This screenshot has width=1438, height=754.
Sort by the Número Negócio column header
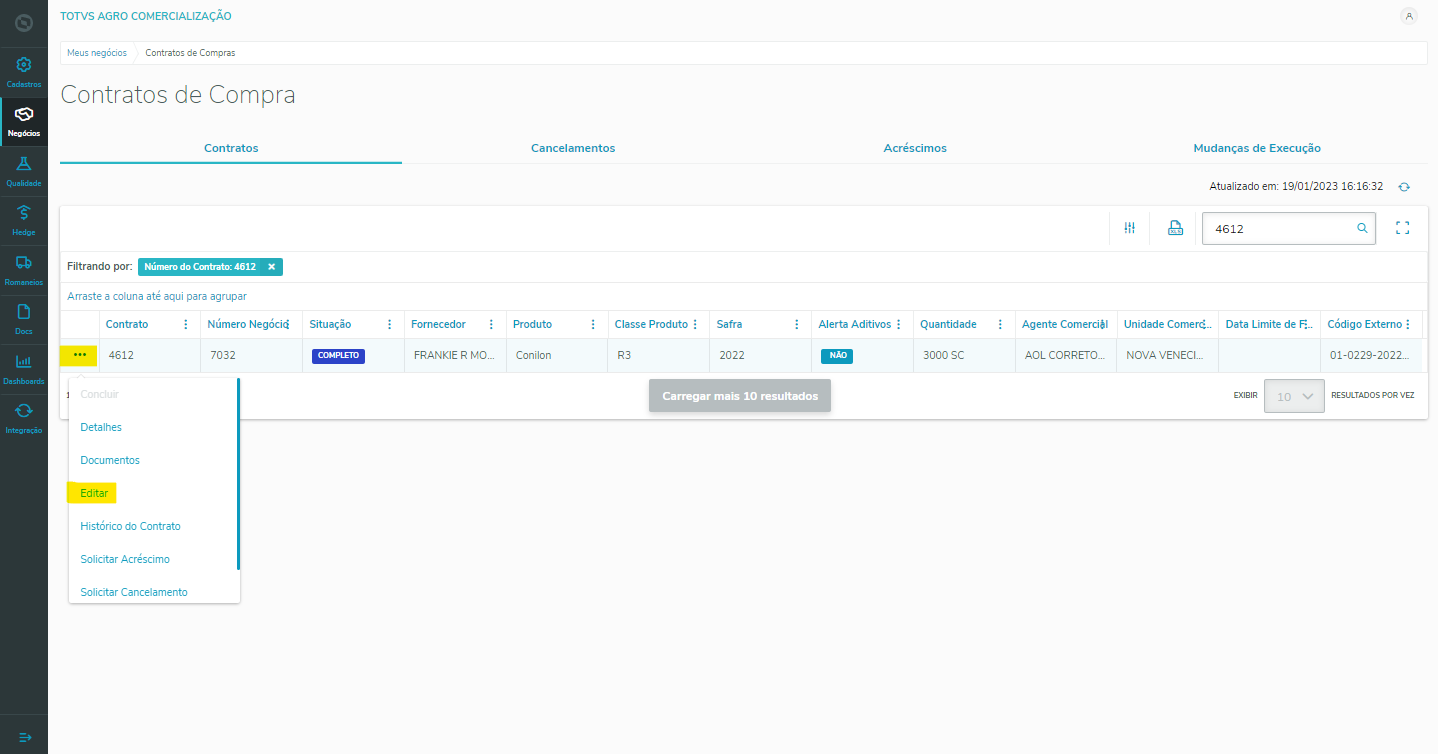248,324
